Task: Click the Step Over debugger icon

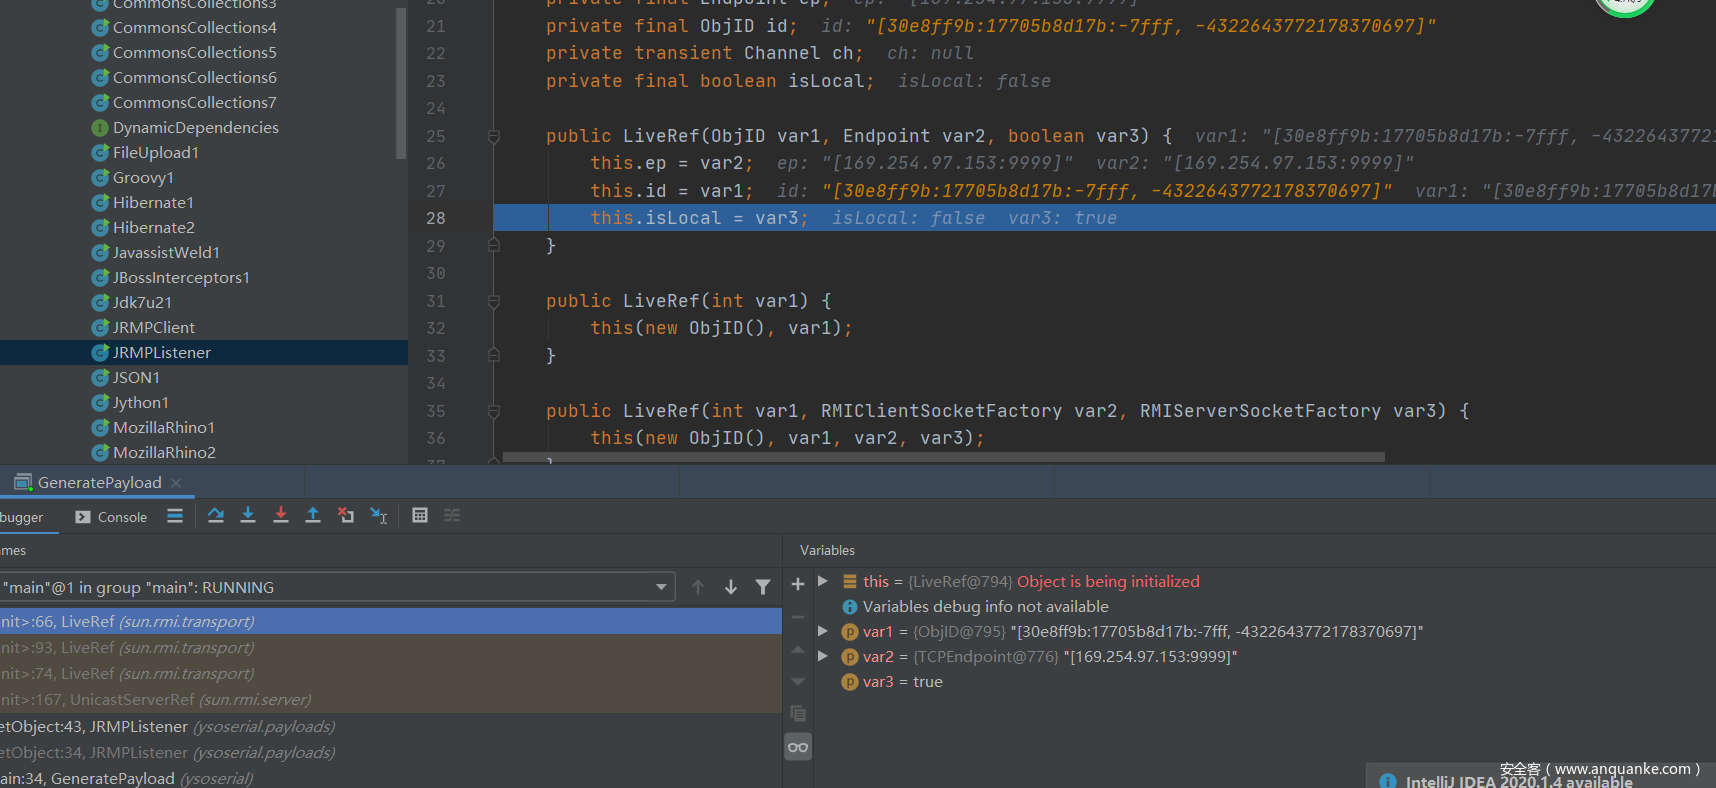Action: (216, 515)
